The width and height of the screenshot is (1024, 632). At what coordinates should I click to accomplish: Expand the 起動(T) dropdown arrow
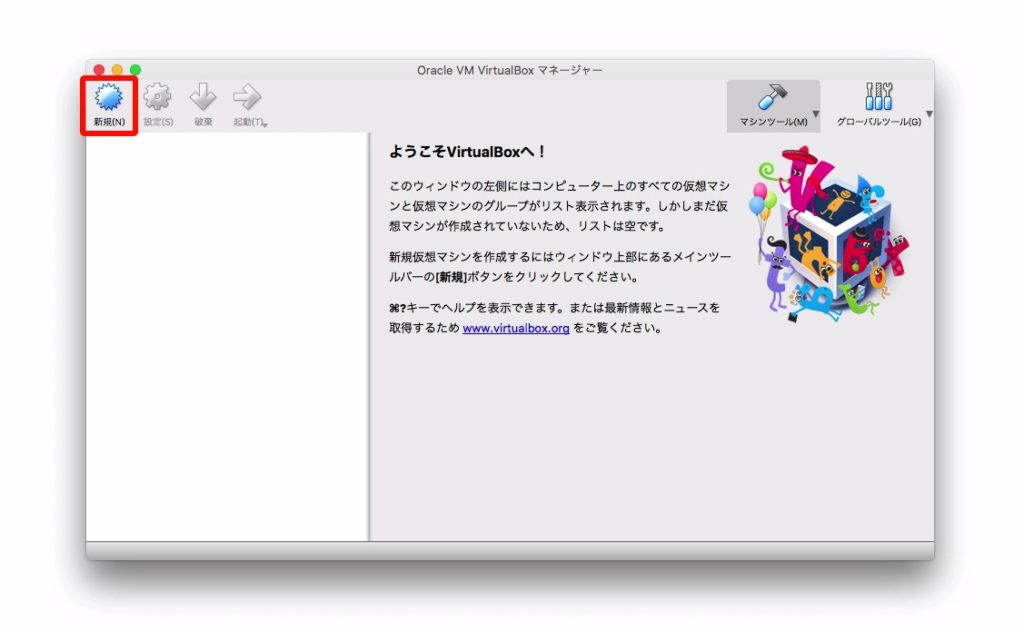point(265,124)
